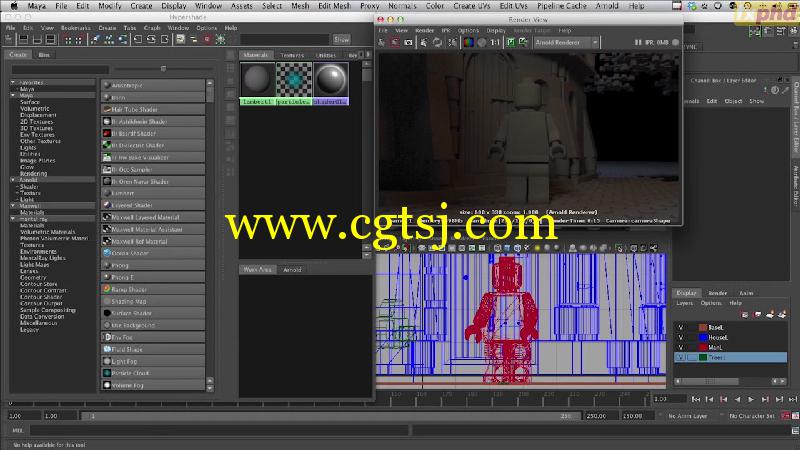Toggle visibility of the TreeL layer

click(680, 358)
